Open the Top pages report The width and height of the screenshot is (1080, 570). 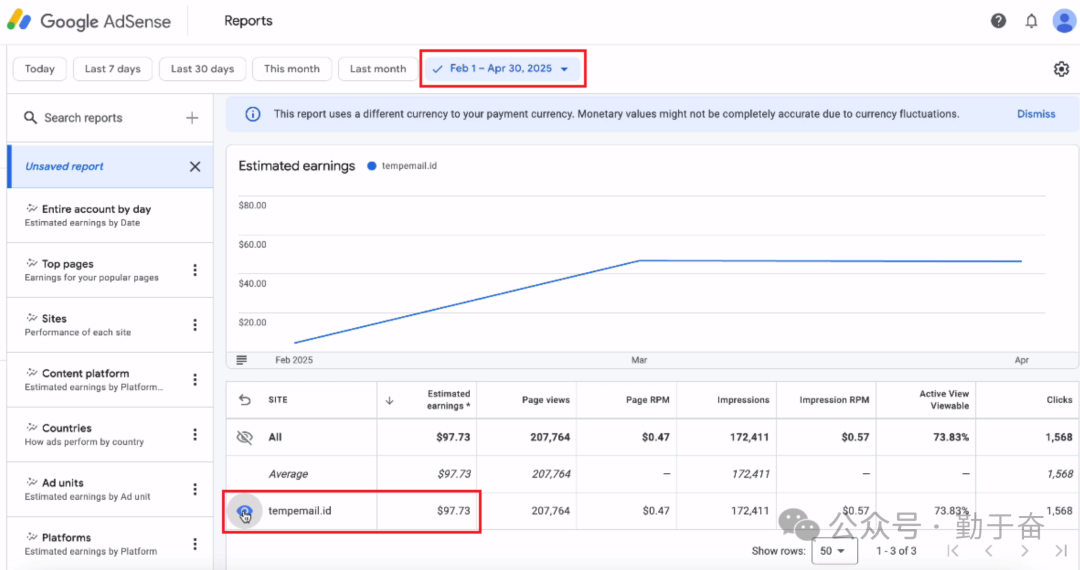pyautogui.click(x=110, y=270)
